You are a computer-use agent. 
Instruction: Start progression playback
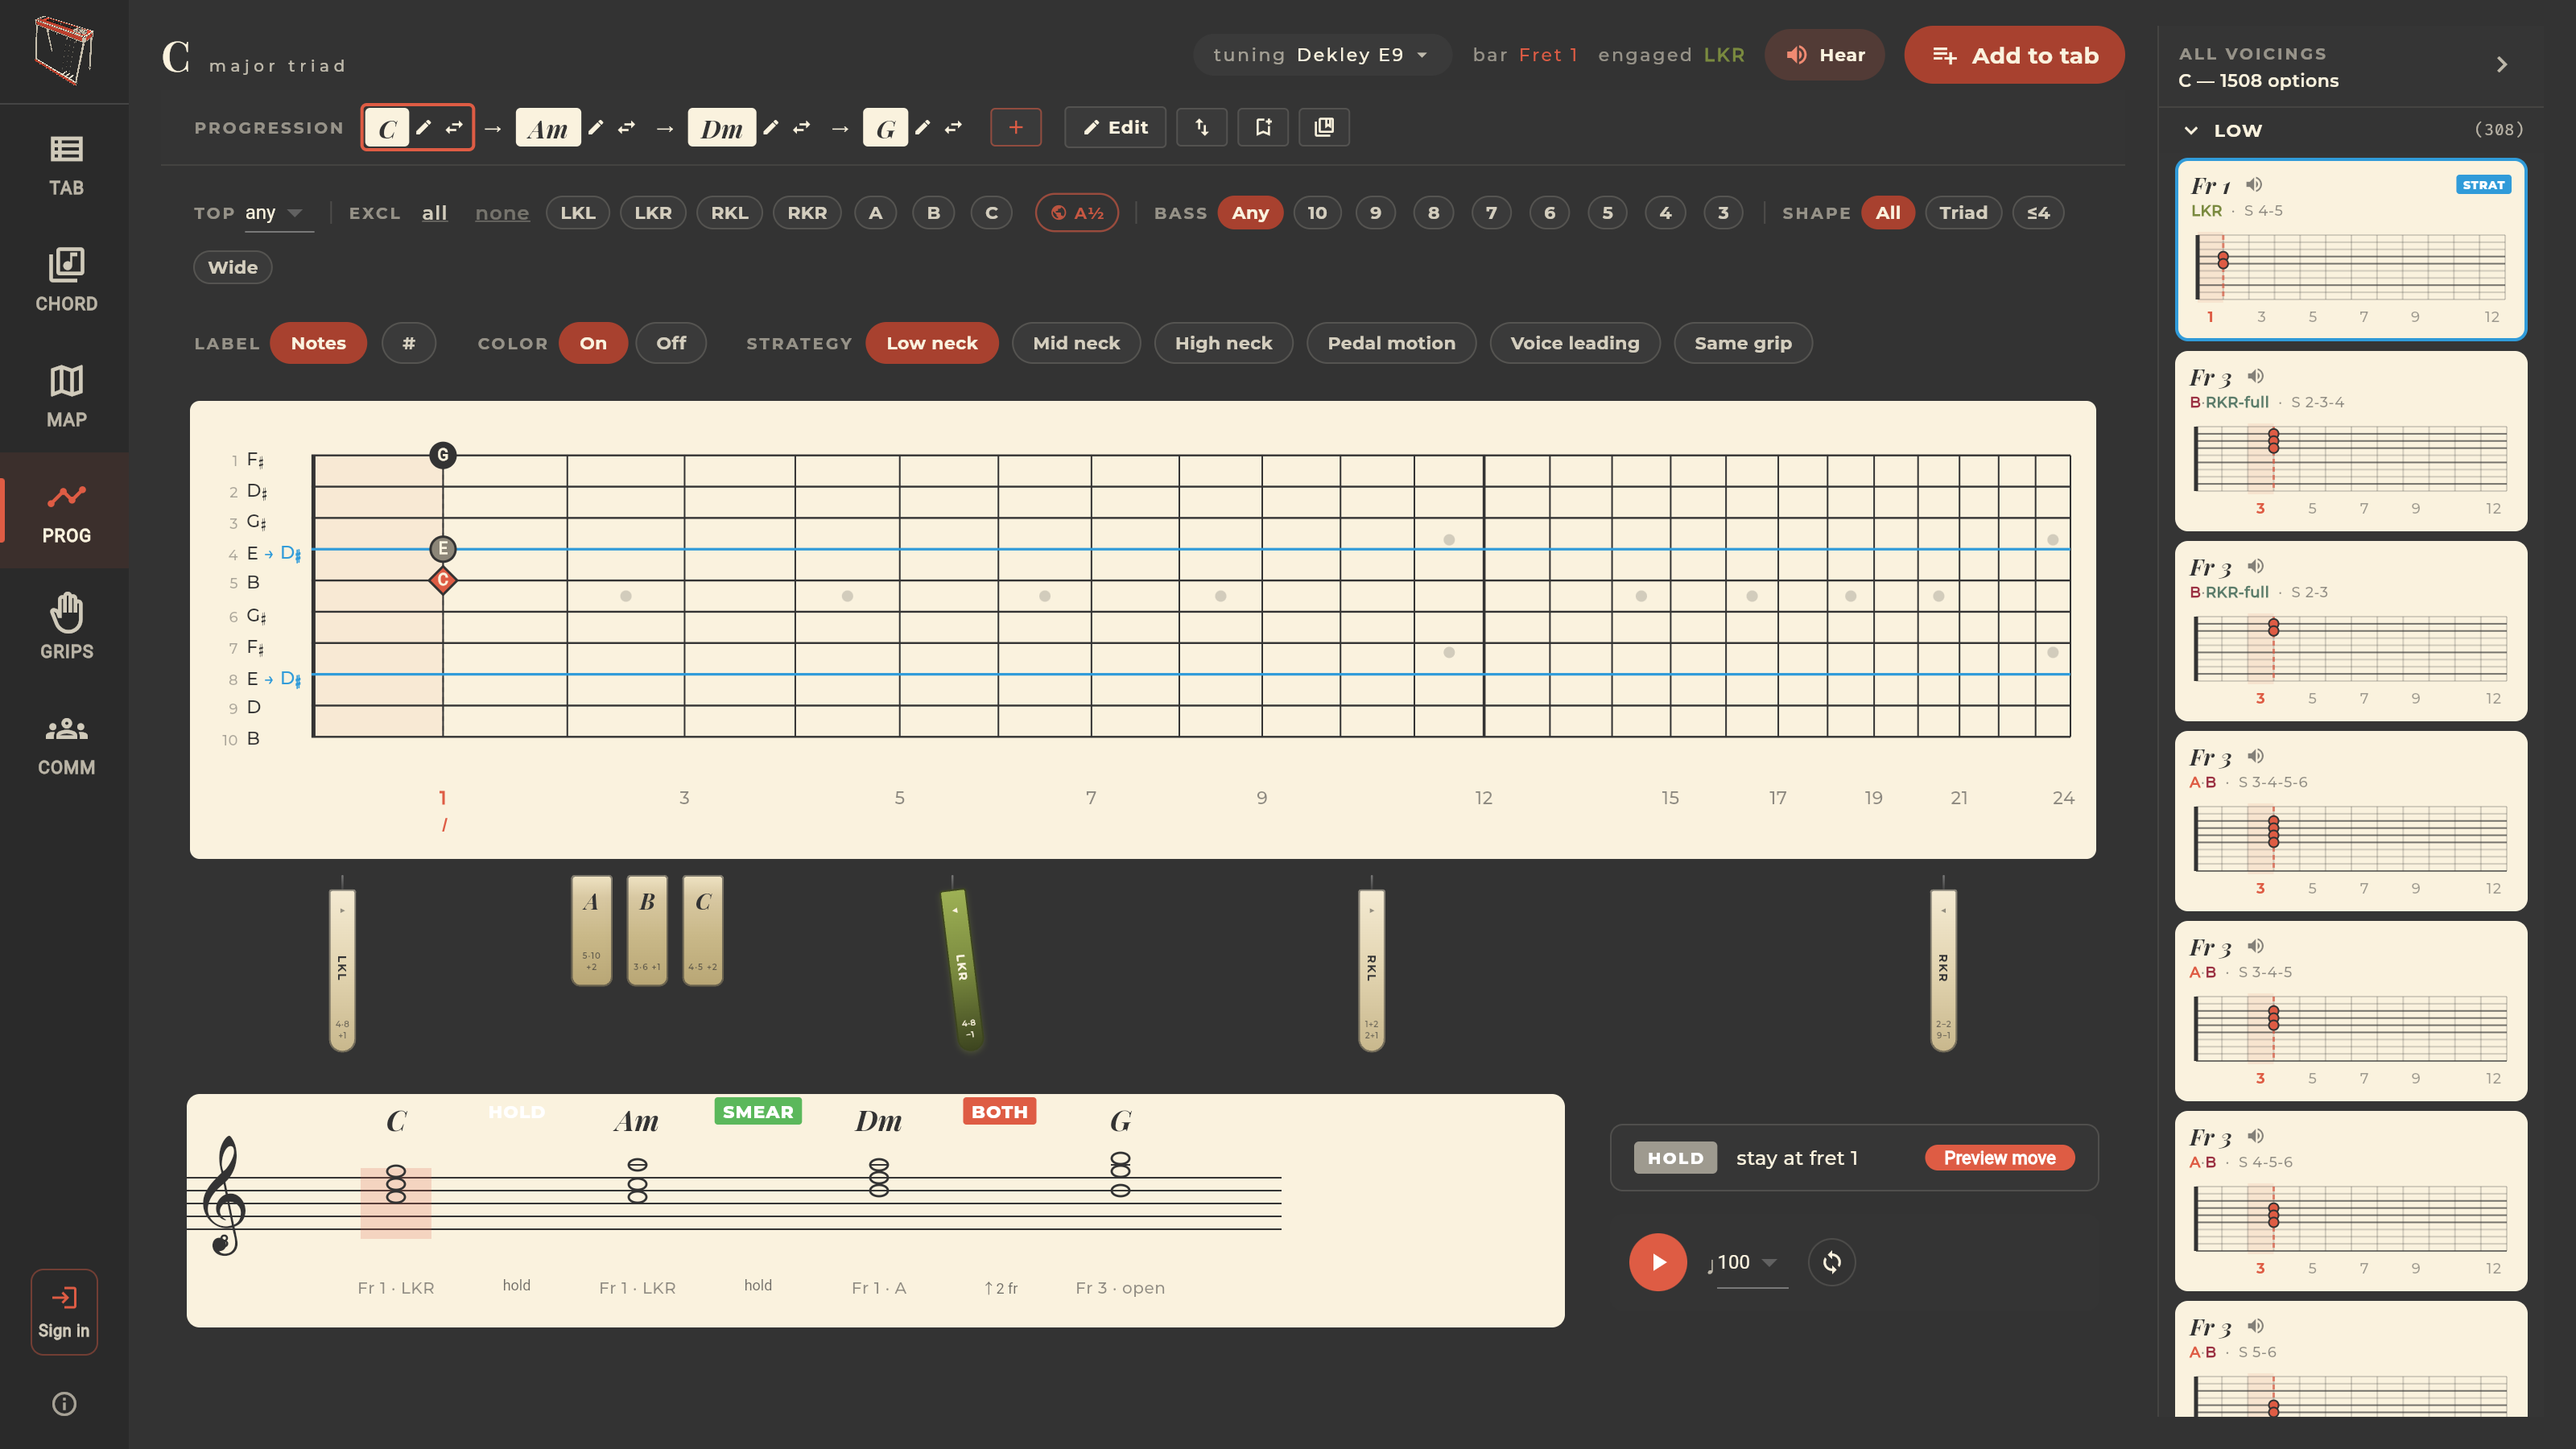pyautogui.click(x=1658, y=1262)
